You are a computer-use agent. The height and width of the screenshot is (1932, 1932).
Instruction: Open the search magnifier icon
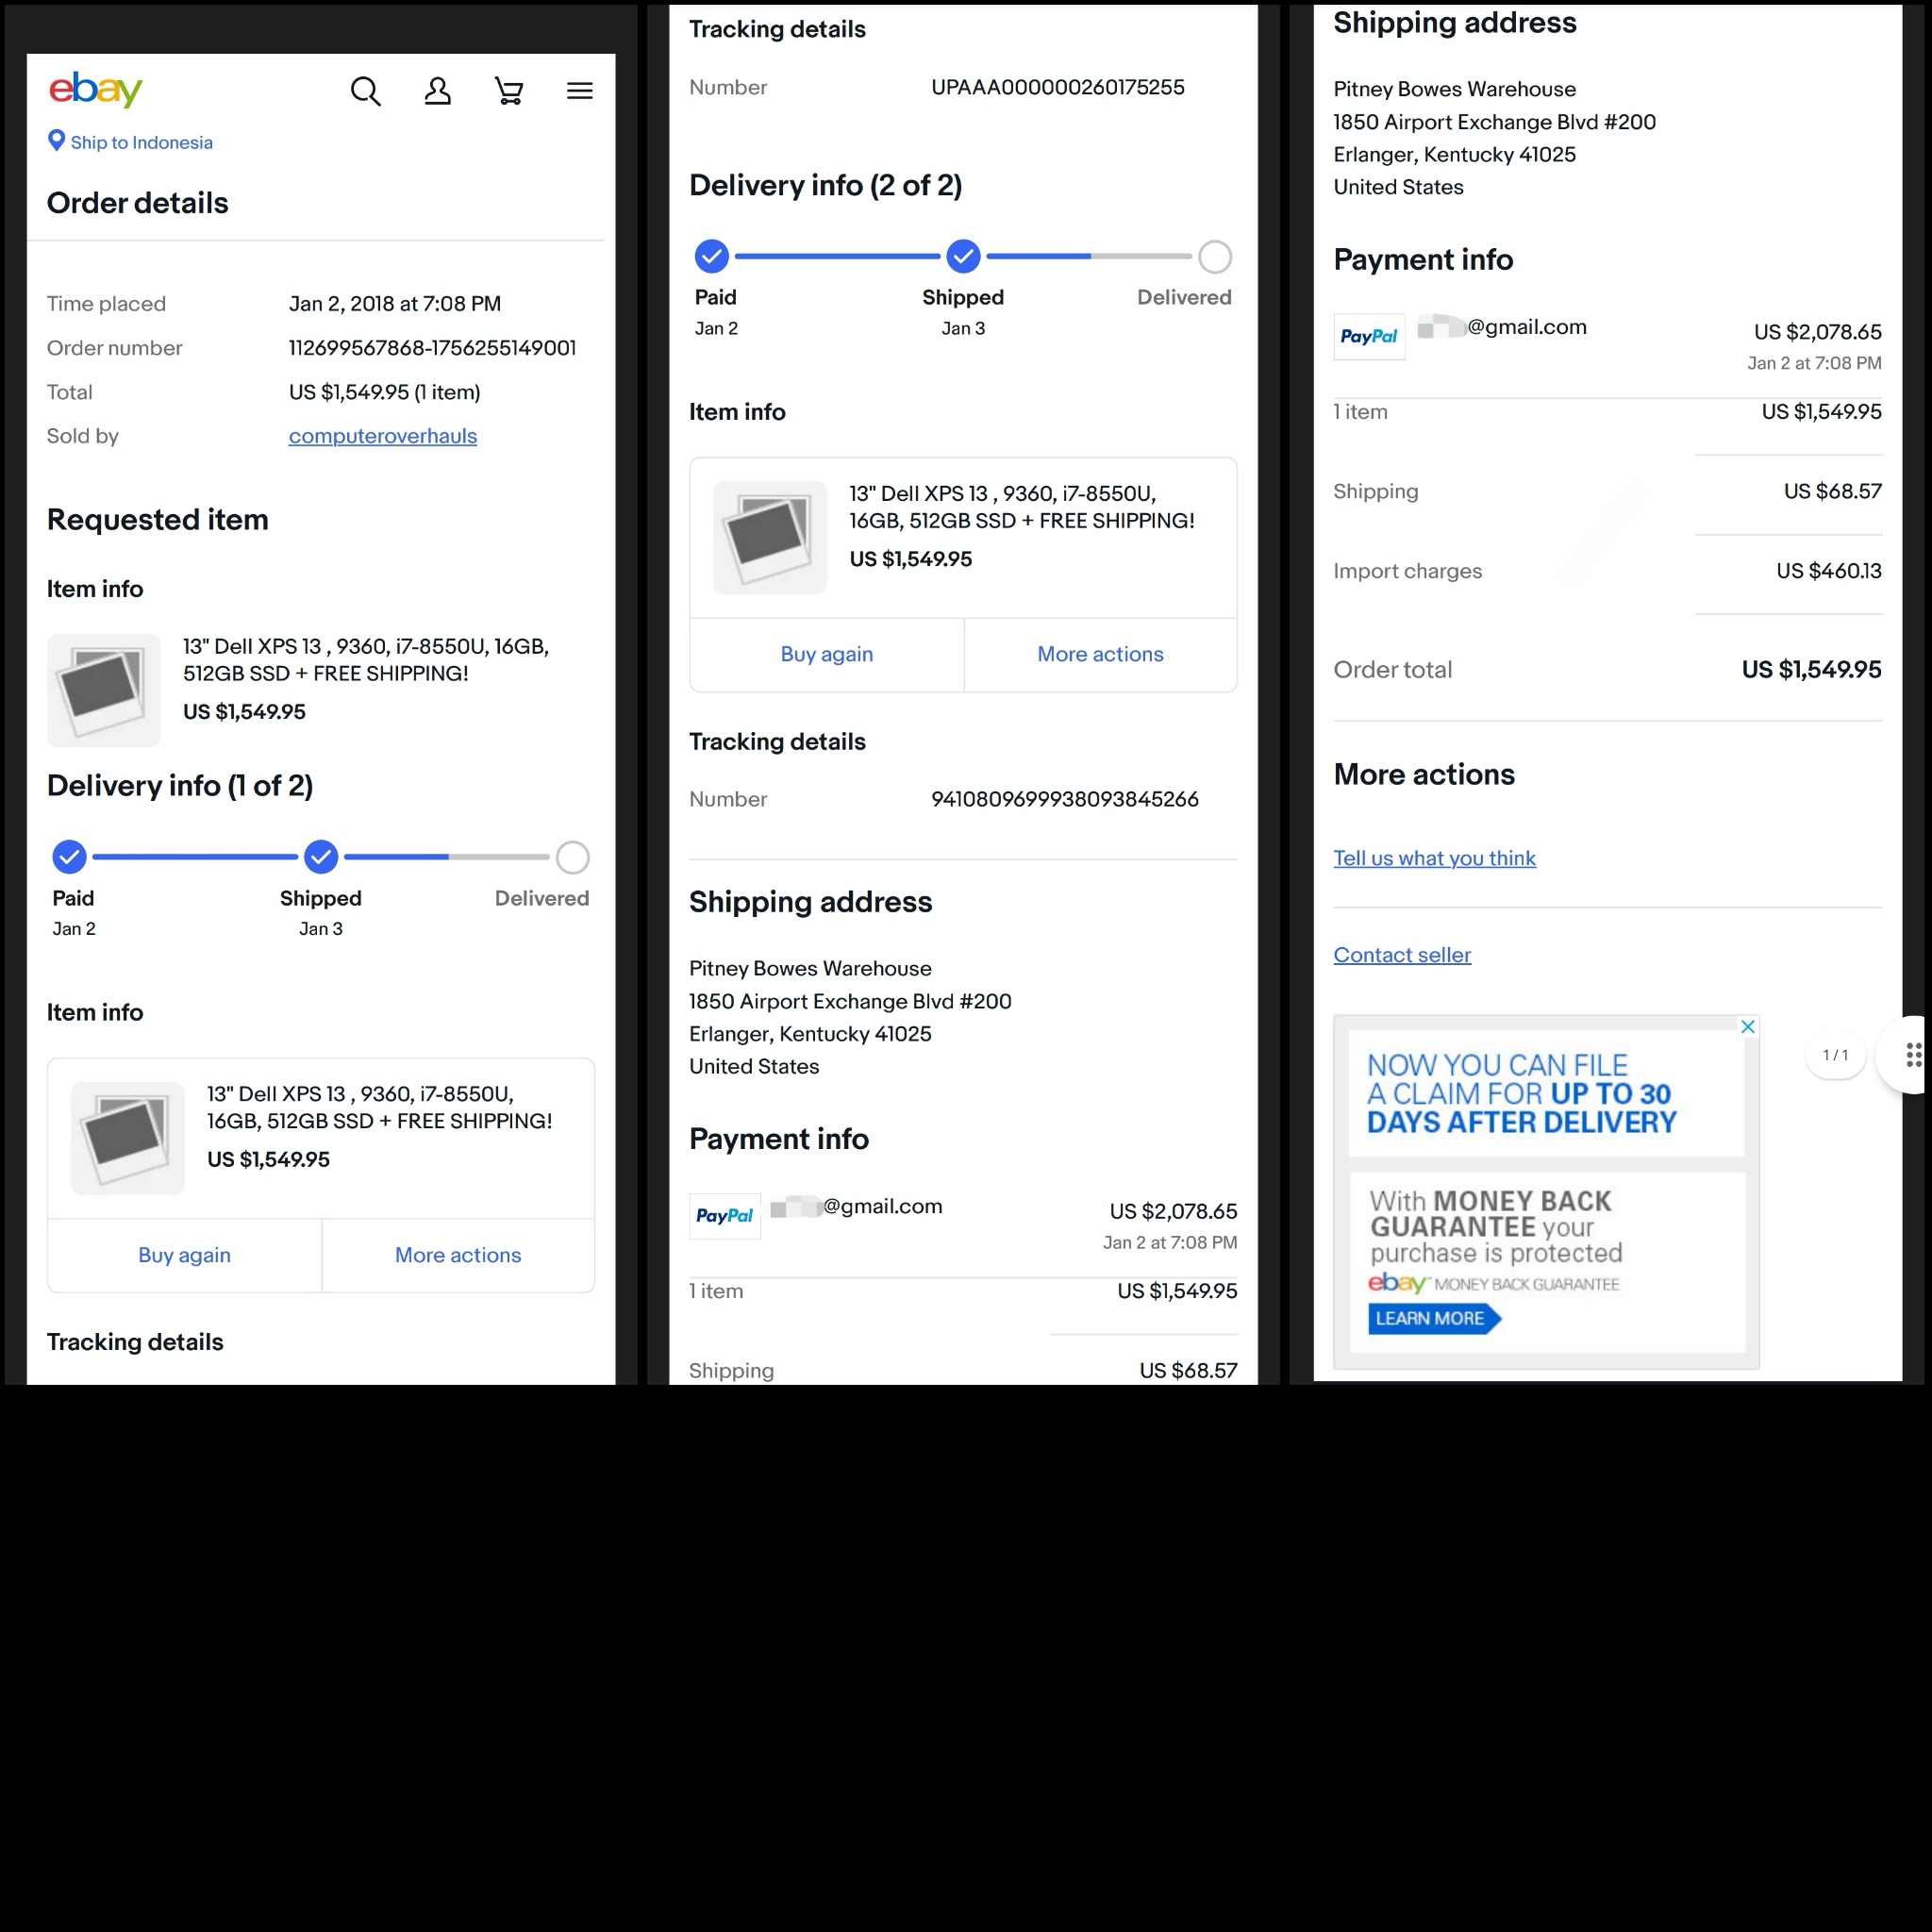[x=365, y=92]
